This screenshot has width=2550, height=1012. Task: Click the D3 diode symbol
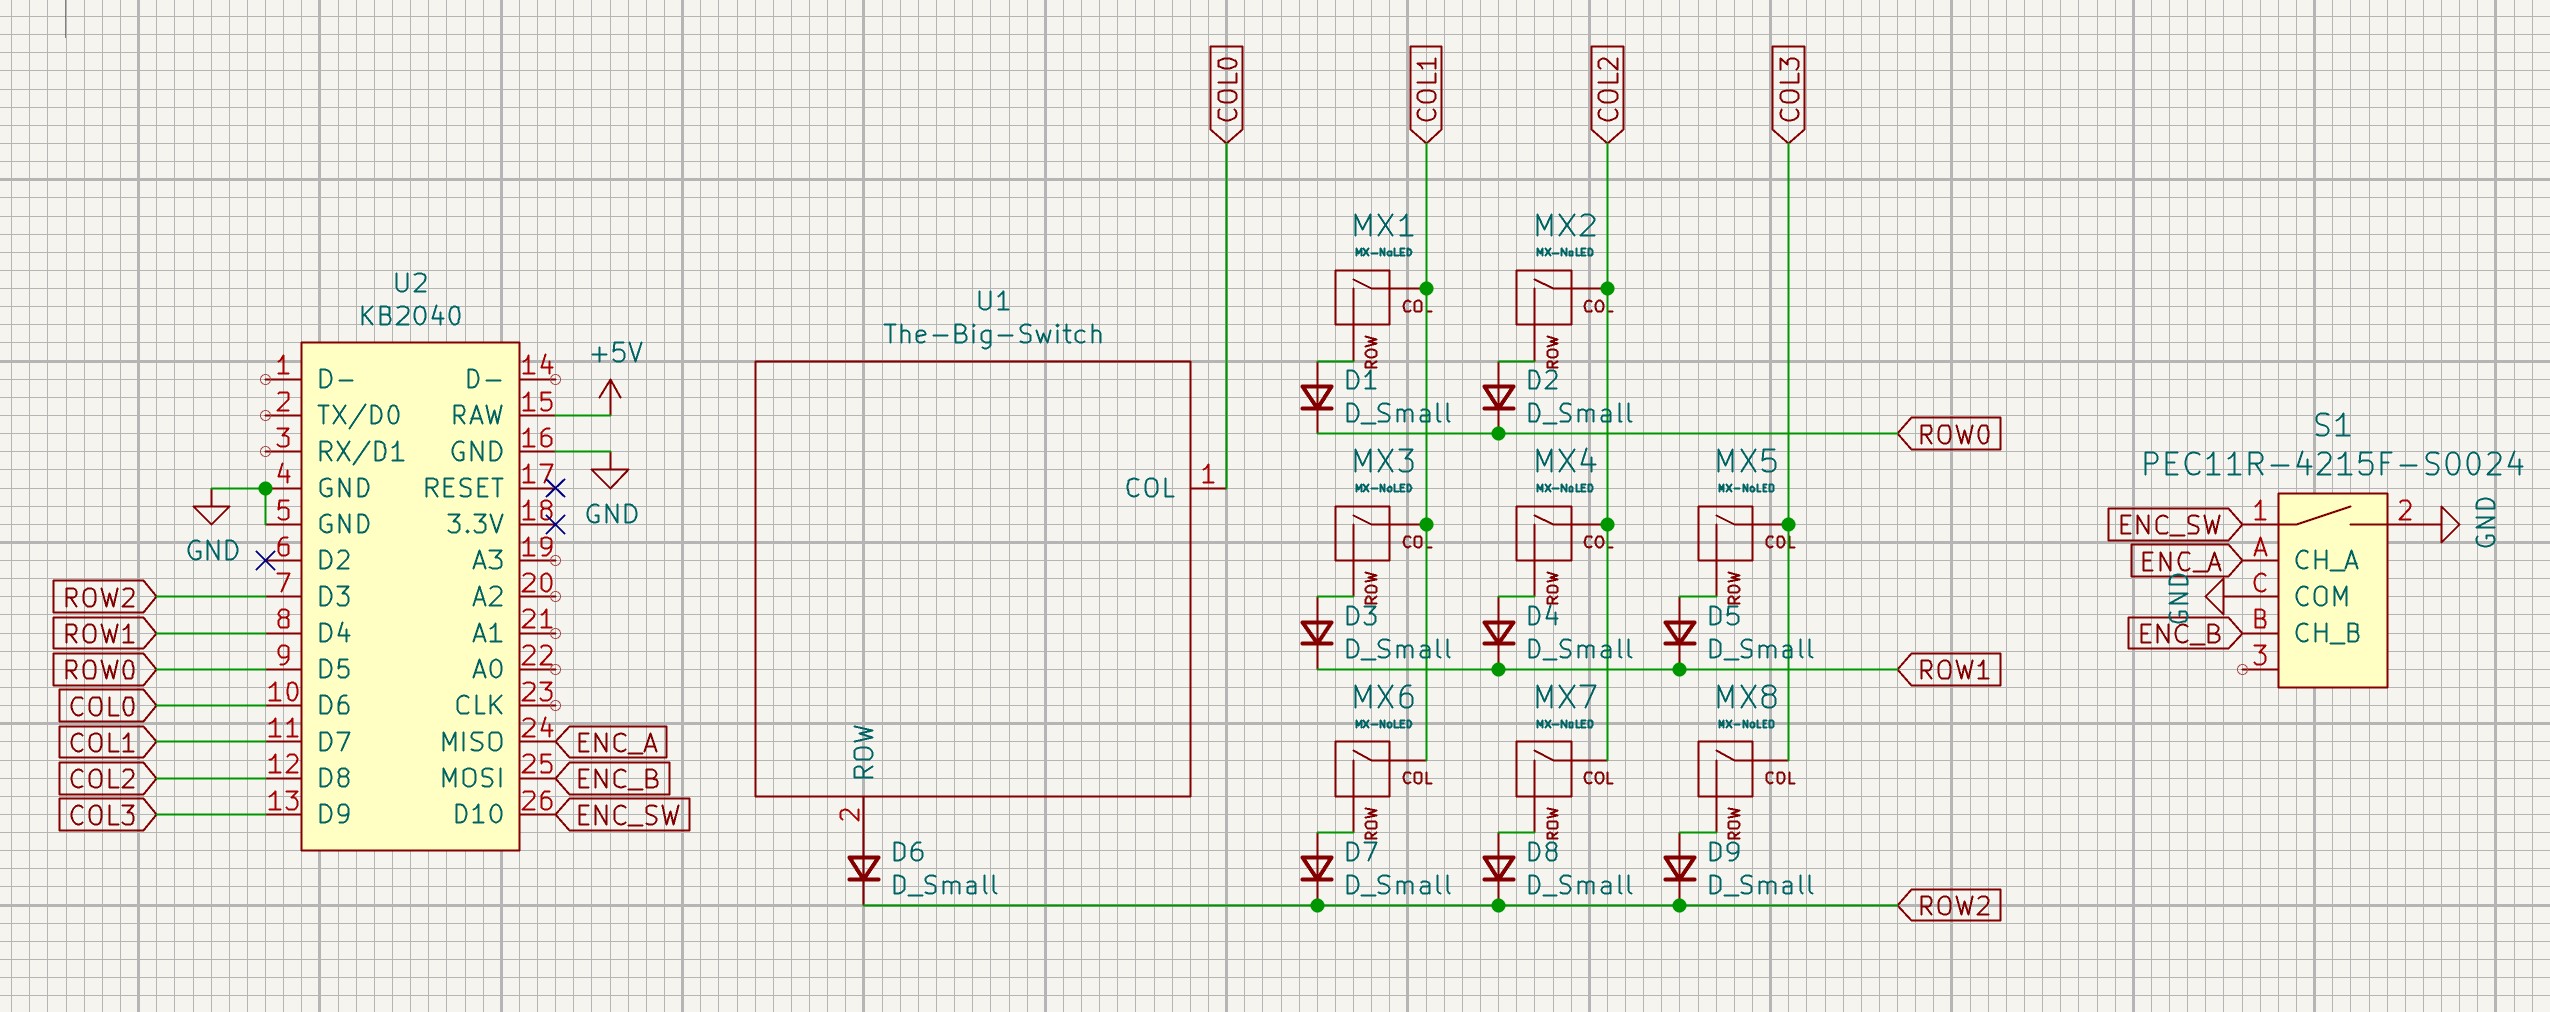1317,634
